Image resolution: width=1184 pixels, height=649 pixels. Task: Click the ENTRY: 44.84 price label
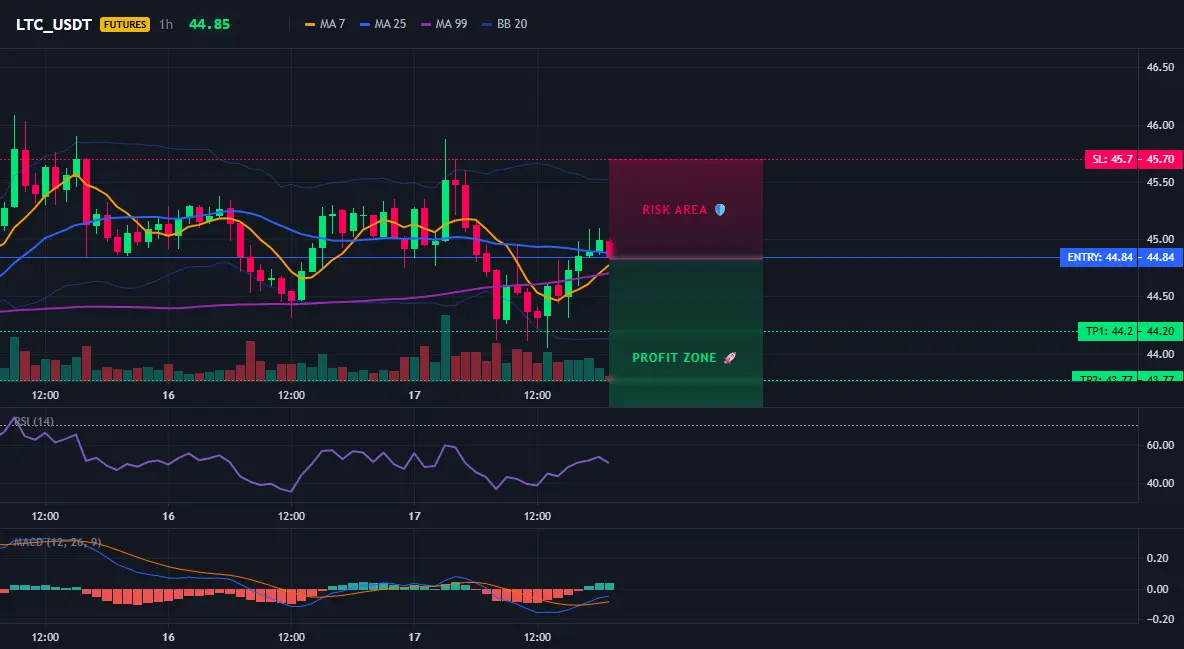pos(1099,258)
